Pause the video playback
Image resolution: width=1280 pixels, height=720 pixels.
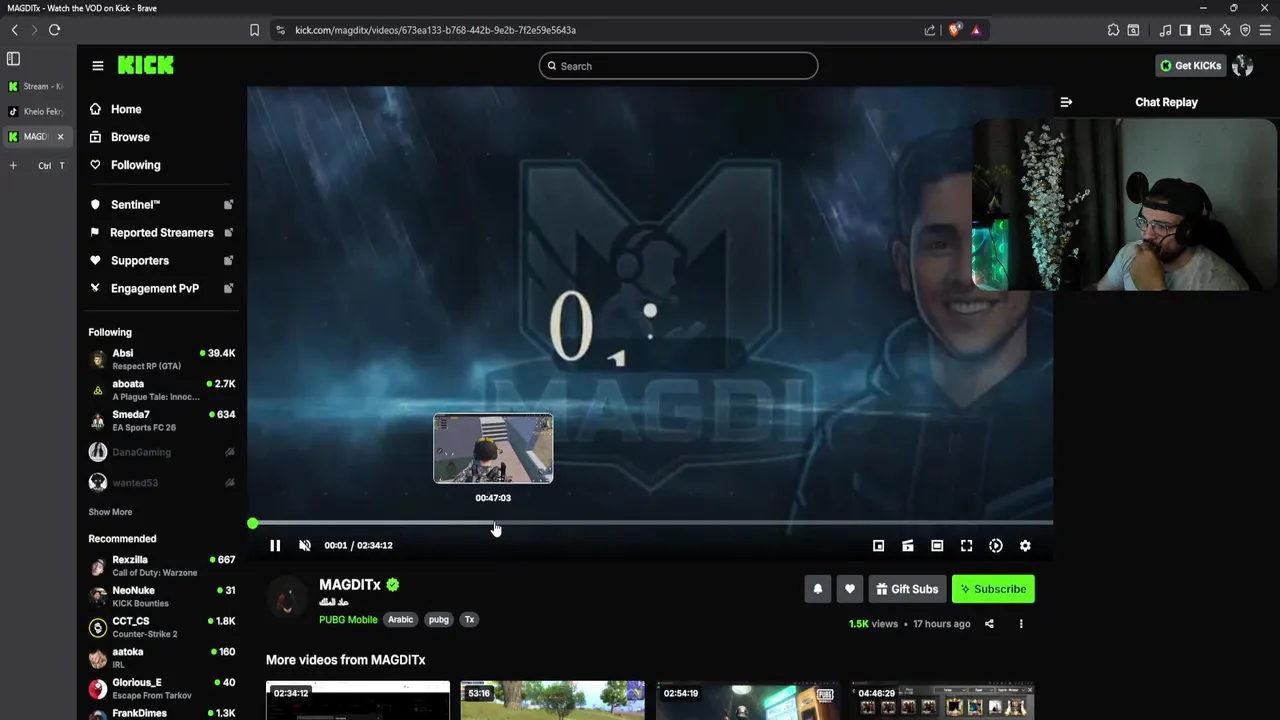(x=275, y=545)
